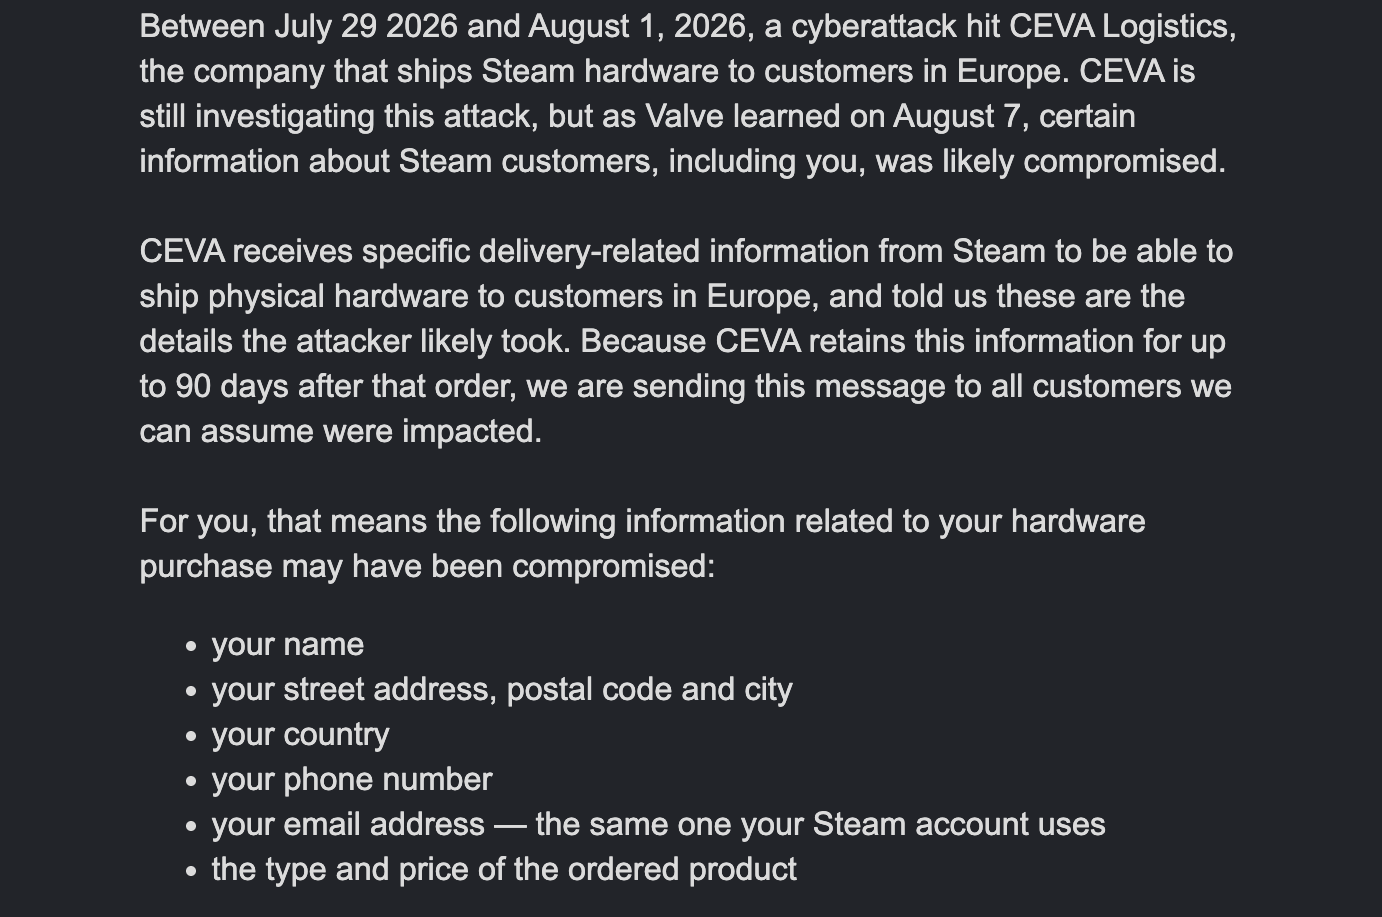Click 'your street address, postal code and city'
This screenshot has width=1382, height=917.
502,690
